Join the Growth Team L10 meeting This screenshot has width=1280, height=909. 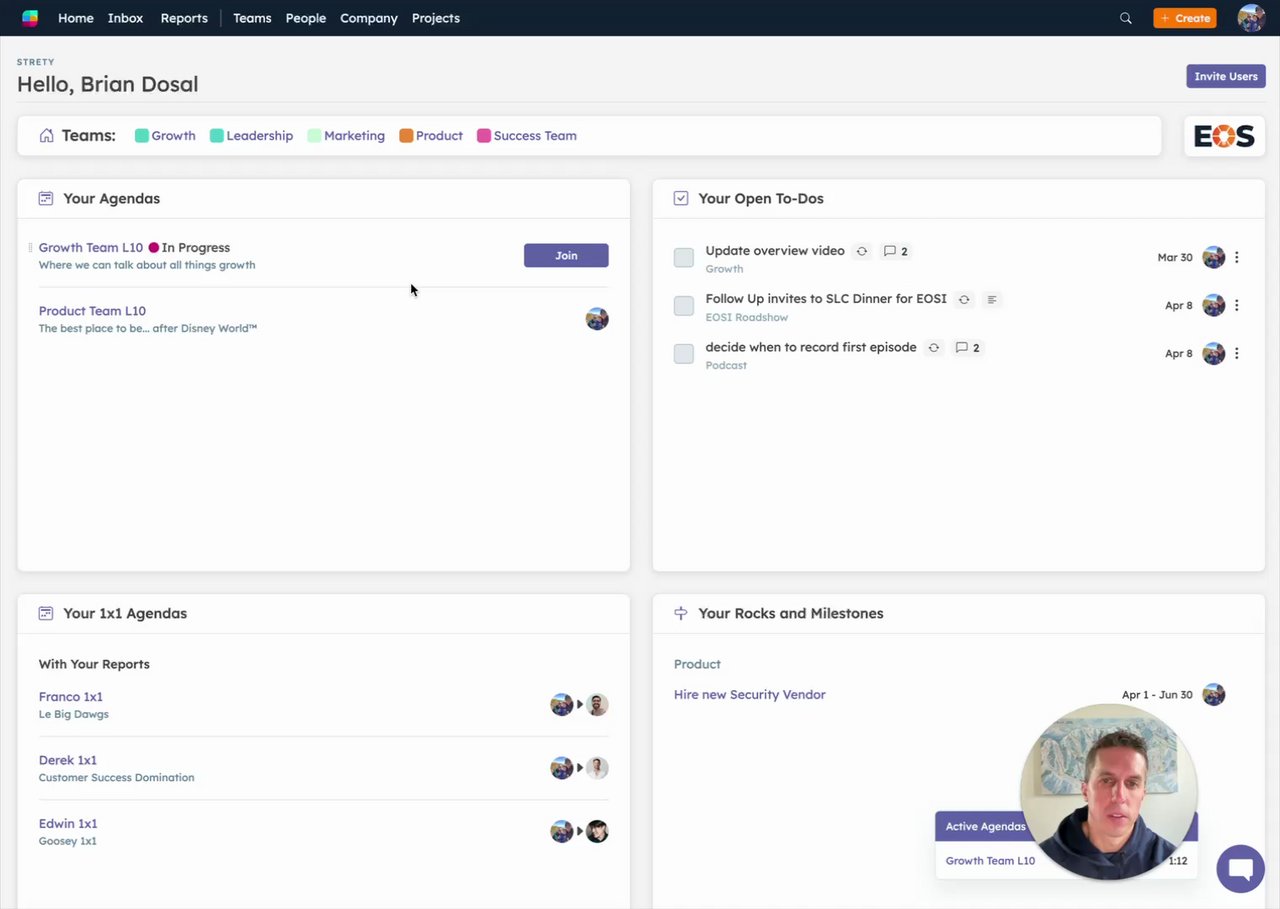click(x=566, y=255)
